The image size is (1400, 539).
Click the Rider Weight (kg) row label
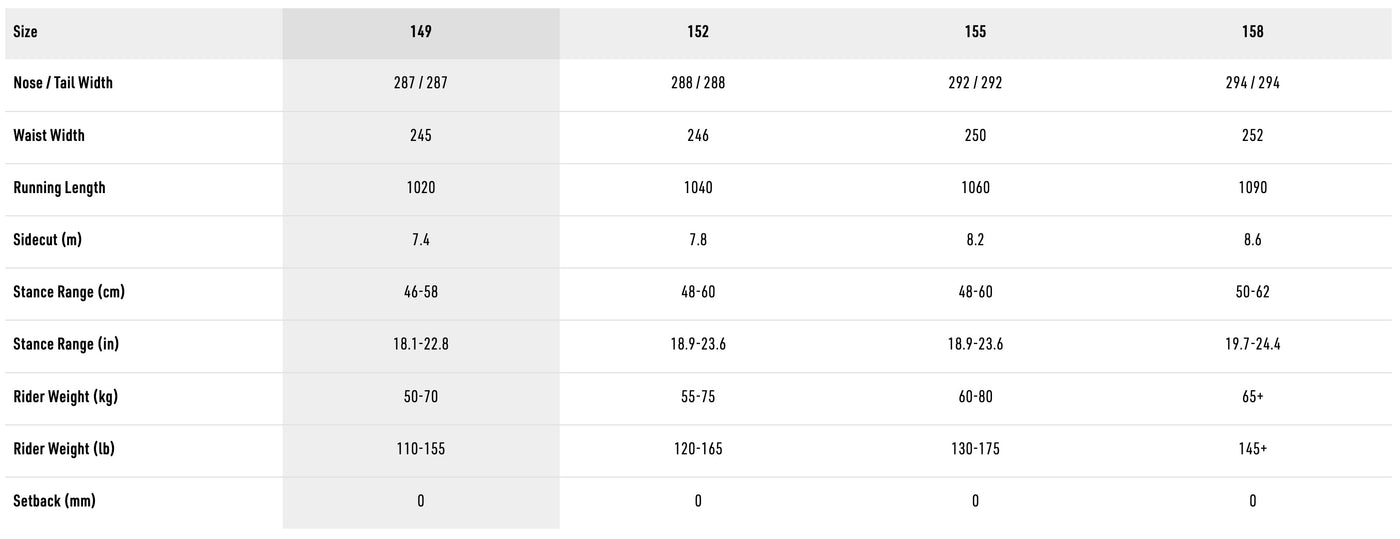(66, 397)
